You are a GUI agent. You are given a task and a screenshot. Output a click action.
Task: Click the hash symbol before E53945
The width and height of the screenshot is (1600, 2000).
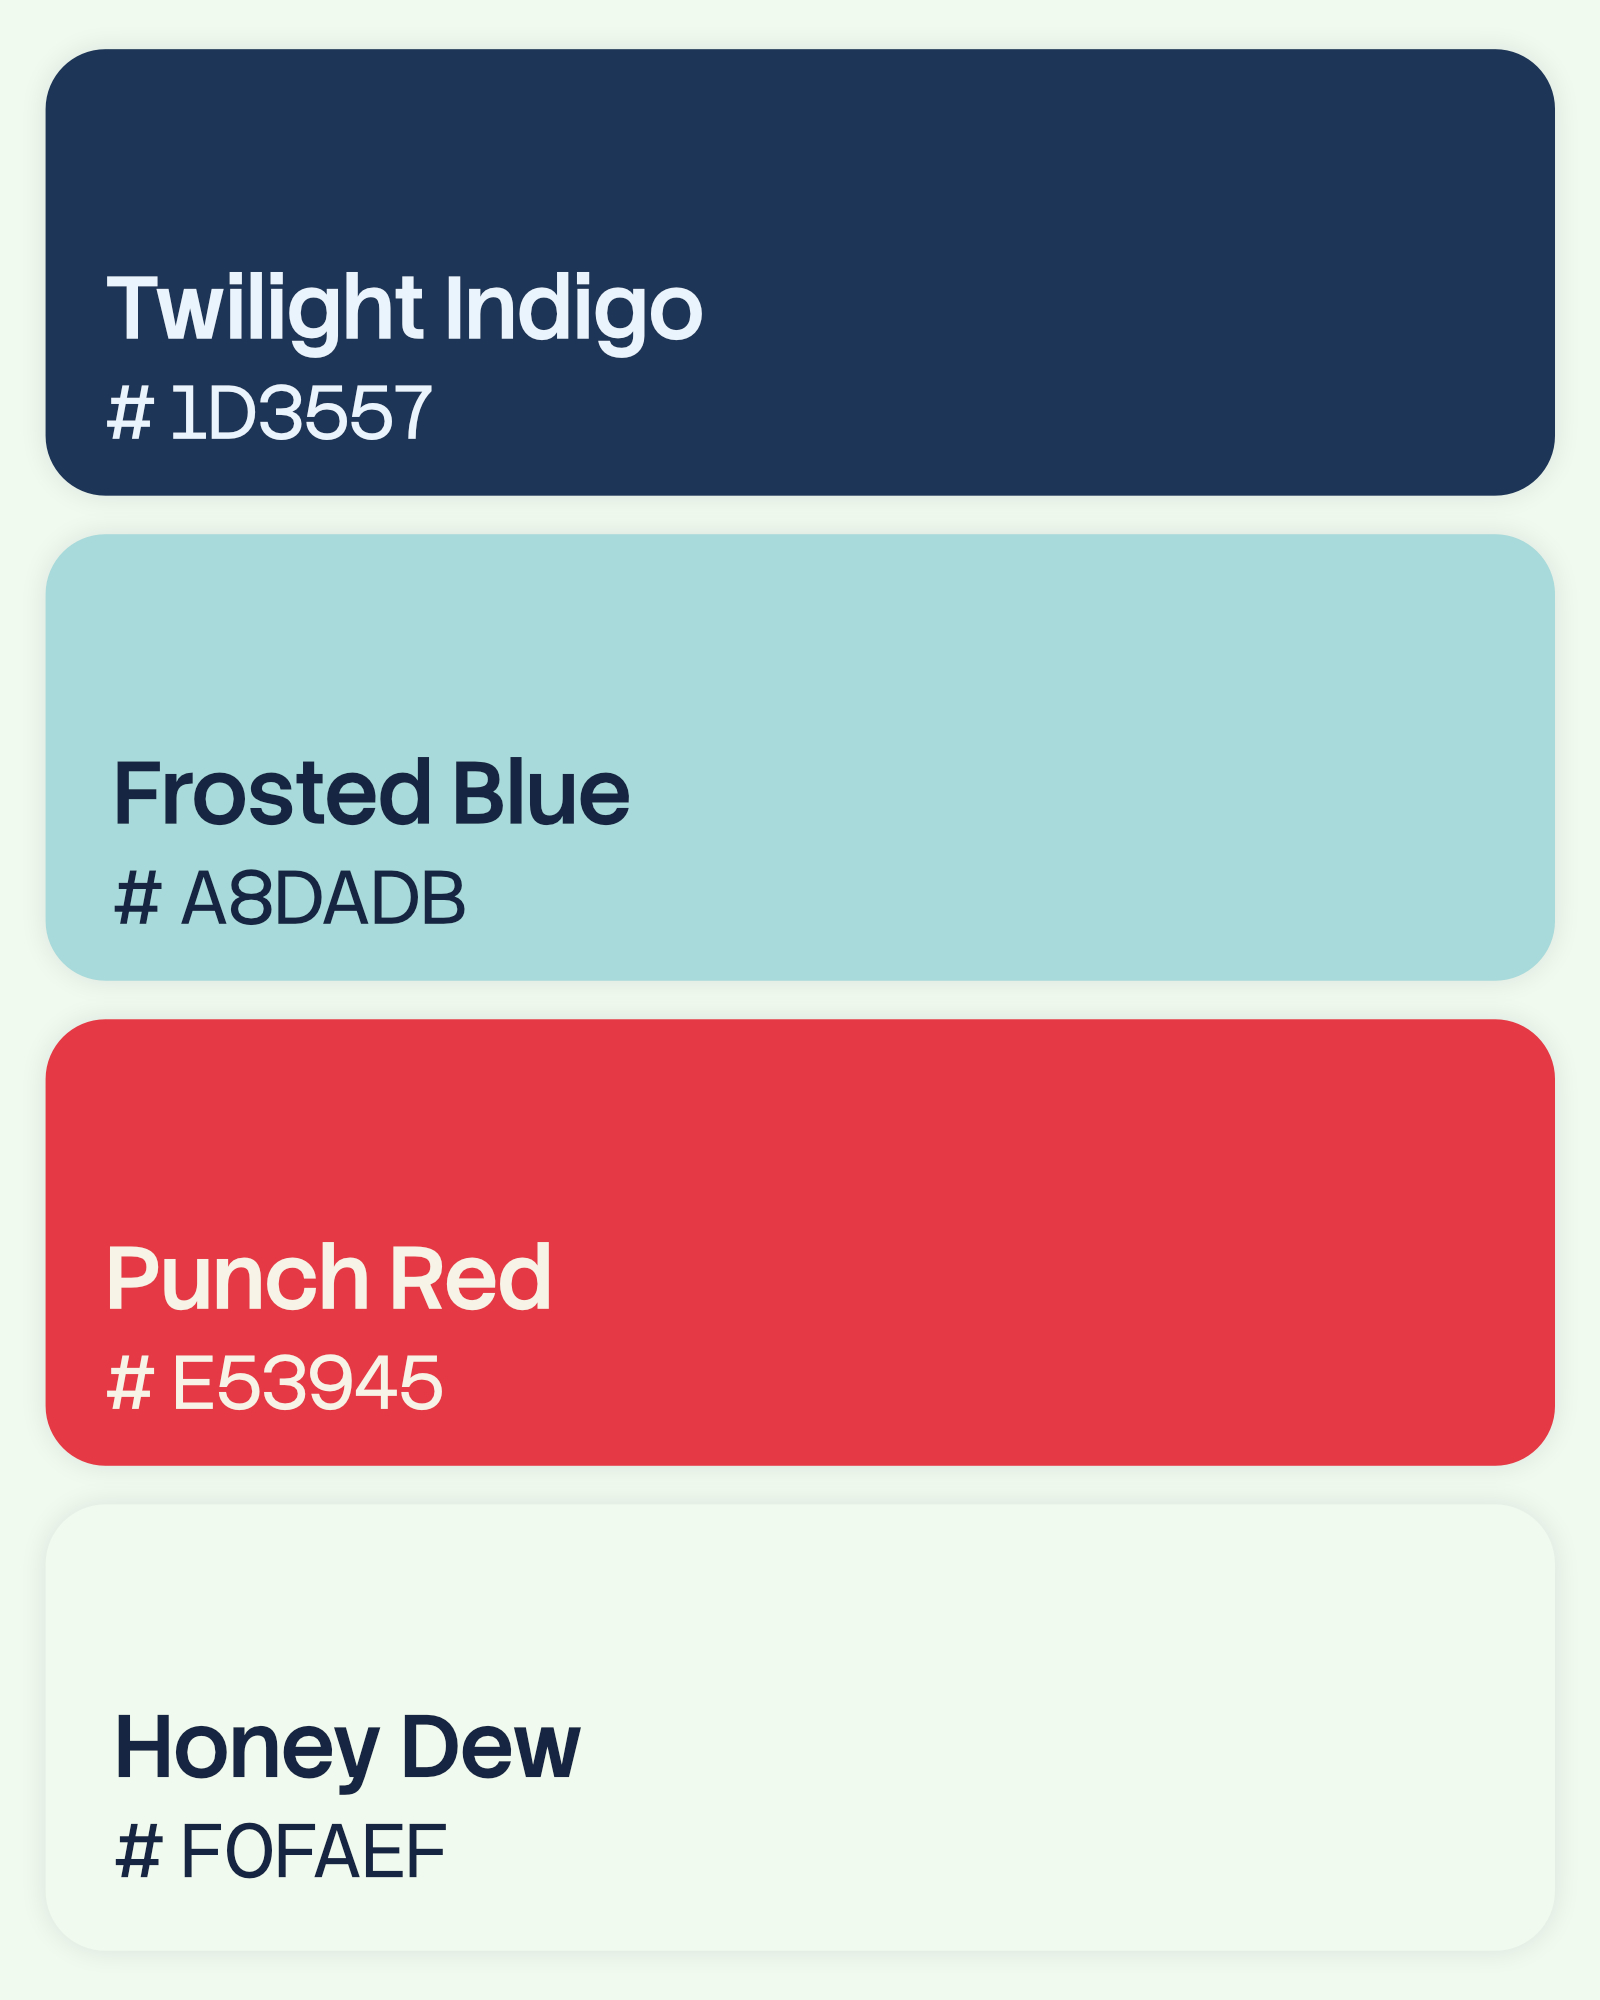(130, 1383)
